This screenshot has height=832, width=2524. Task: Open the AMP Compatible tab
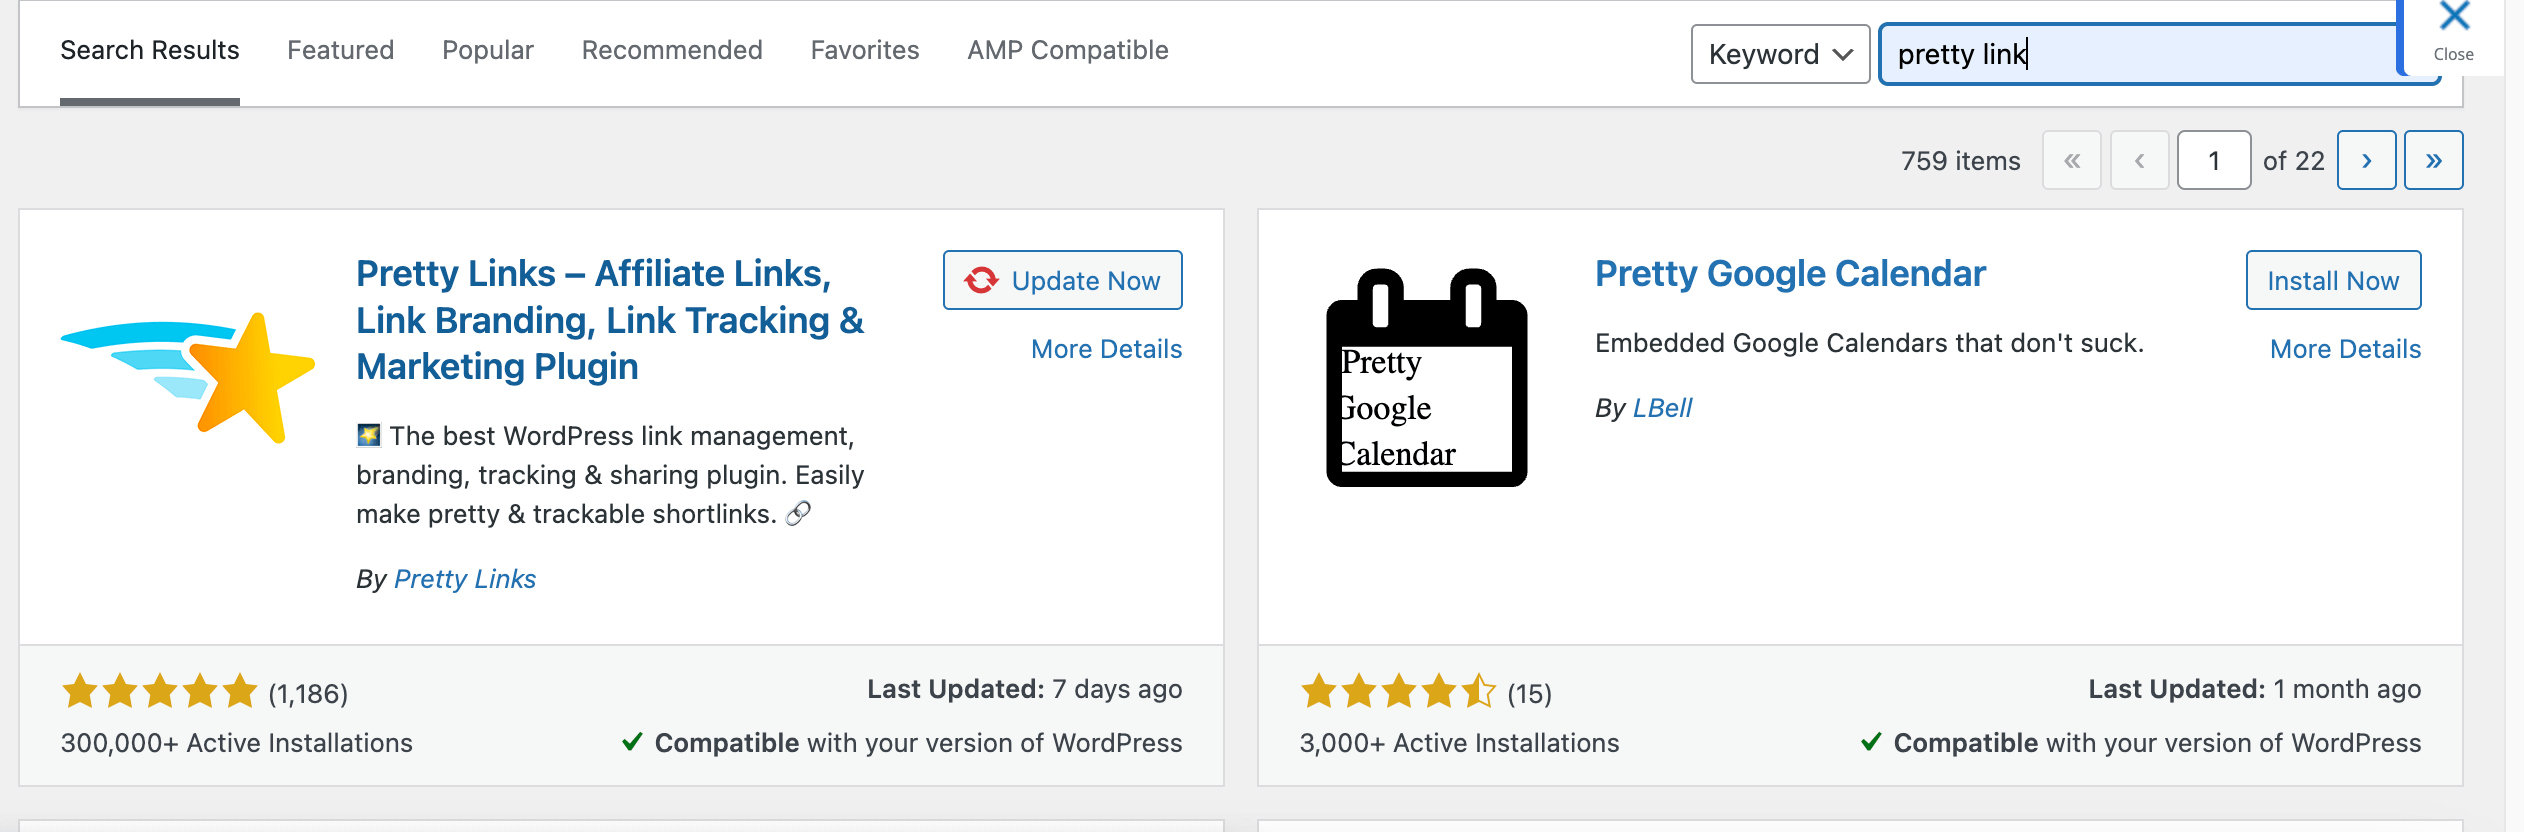(1068, 50)
